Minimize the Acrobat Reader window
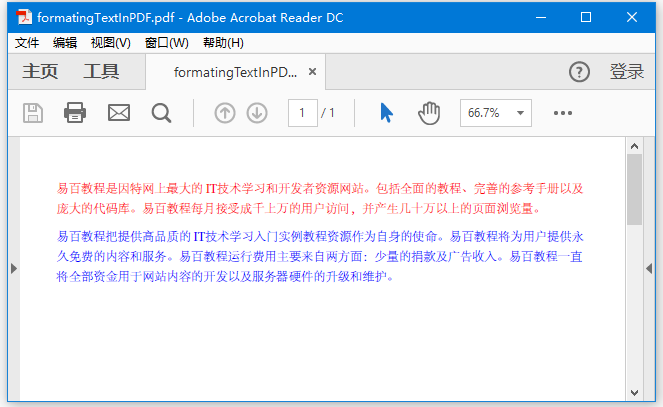Viewport: 663px width, 407px height. 541,17
